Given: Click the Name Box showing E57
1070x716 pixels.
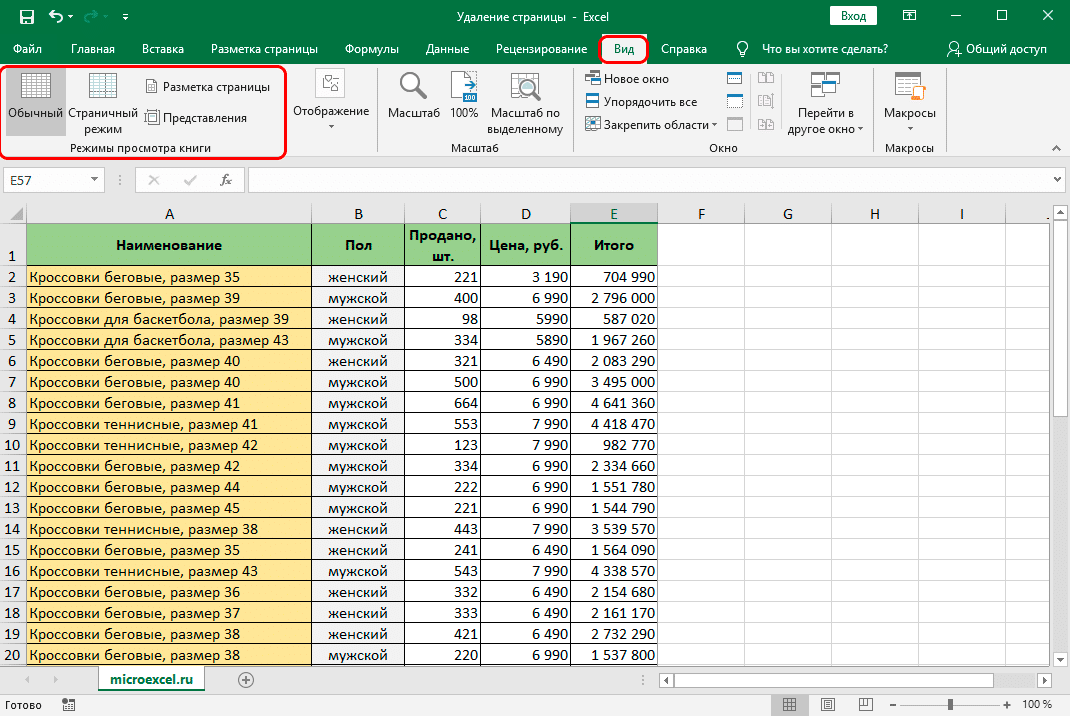Looking at the screenshot, I should pos(45,180).
